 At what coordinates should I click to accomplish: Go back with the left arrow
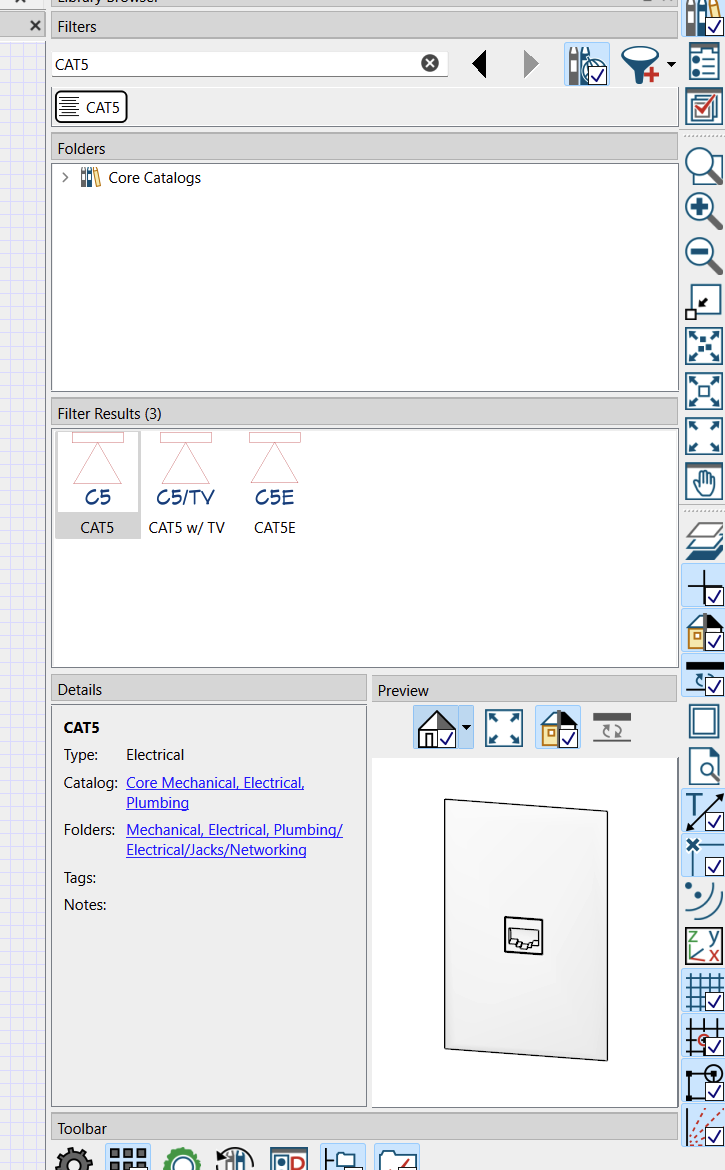coord(480,64)
